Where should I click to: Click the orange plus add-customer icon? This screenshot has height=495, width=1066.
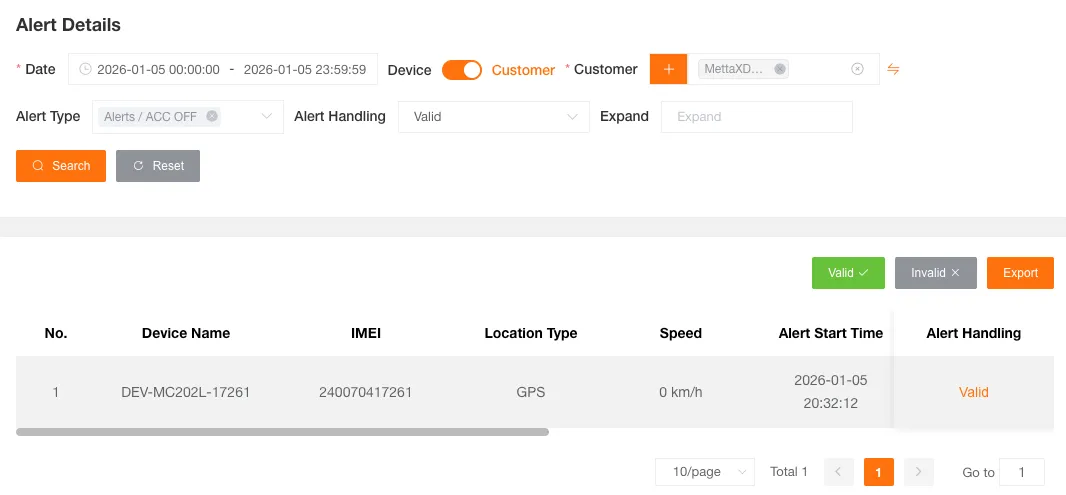[668, 69]
